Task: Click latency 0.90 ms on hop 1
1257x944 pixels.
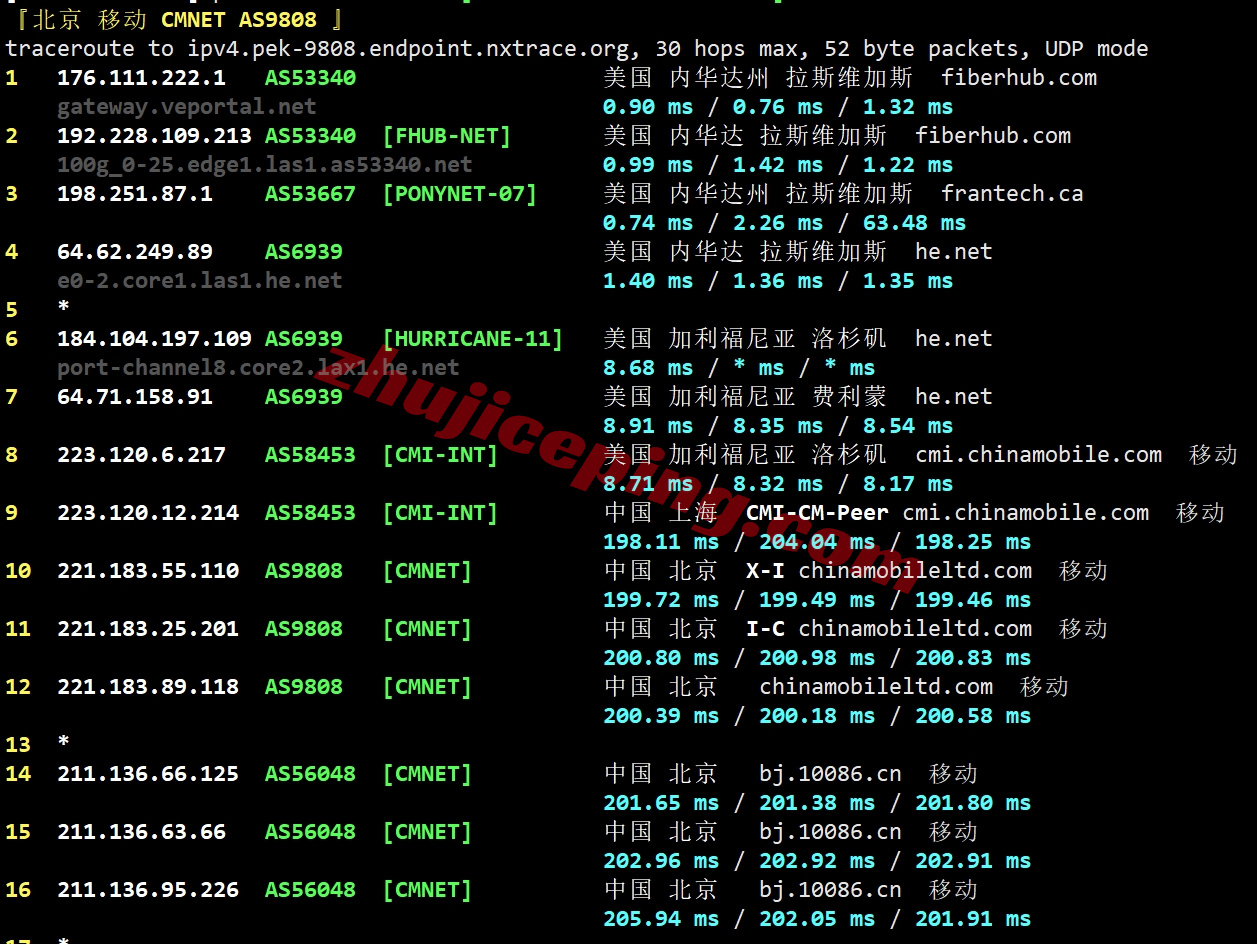Action: [x=648, y=106]
